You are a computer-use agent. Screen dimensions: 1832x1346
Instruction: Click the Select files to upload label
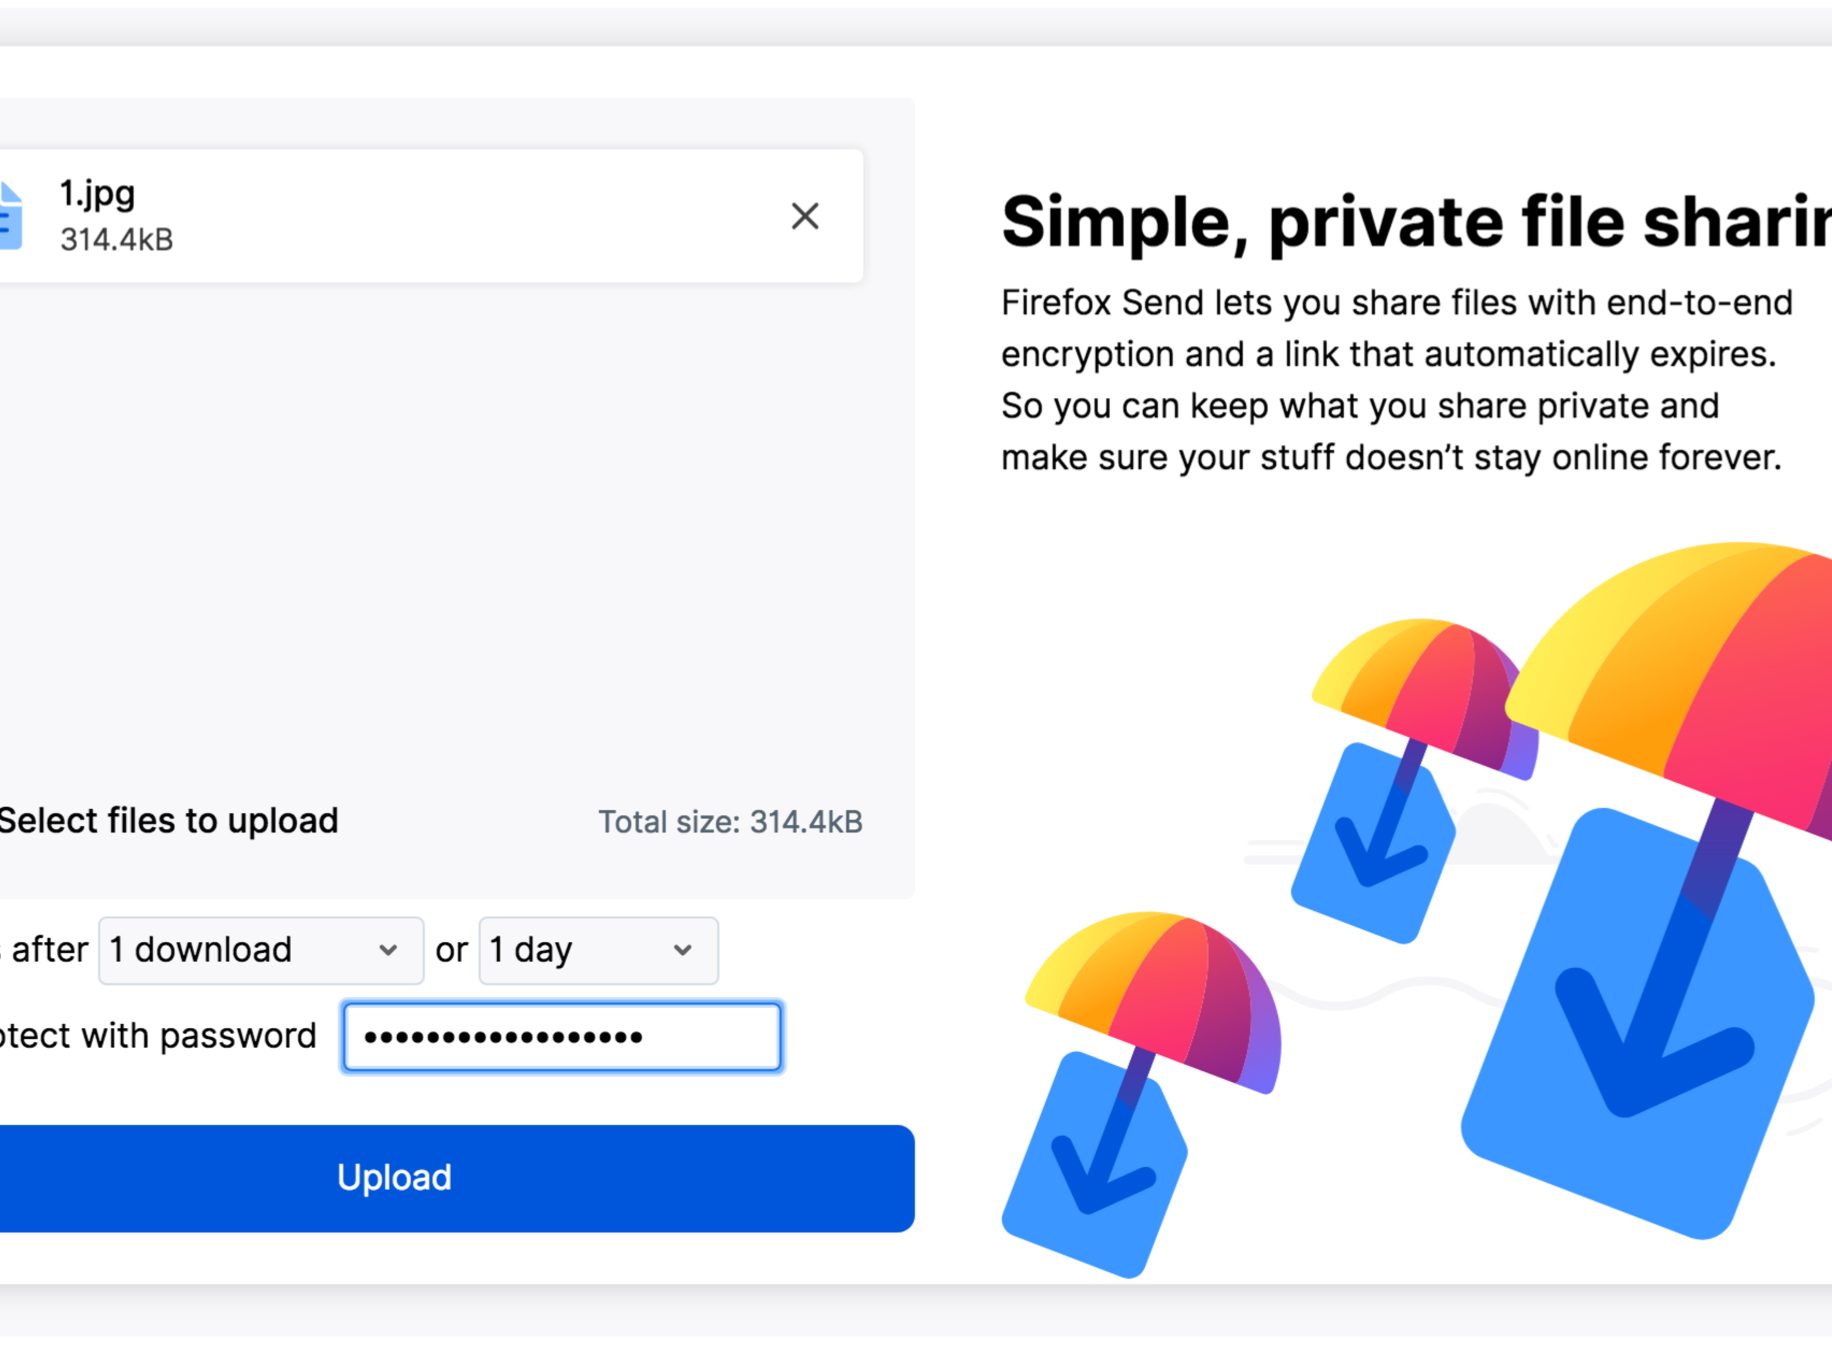pos(168,821)
